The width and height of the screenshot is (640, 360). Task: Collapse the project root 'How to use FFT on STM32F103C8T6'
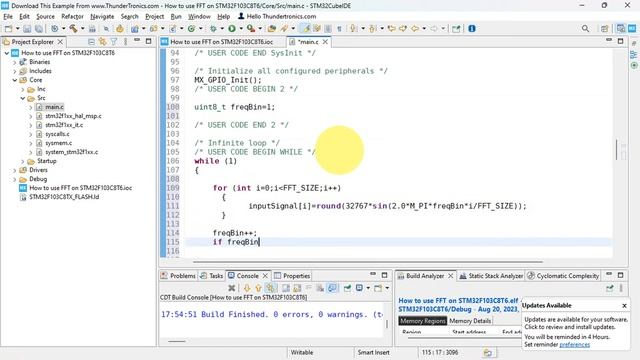pos(7,53)
